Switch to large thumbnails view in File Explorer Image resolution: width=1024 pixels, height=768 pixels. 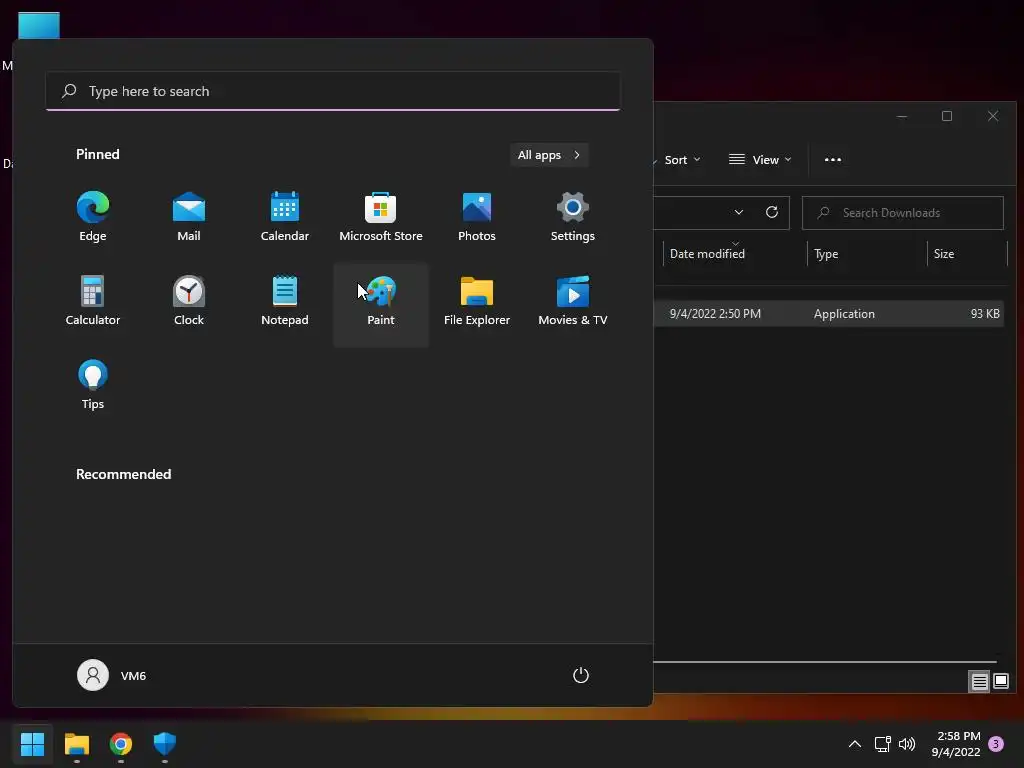pyautogui.click(x=1000, y=682)
